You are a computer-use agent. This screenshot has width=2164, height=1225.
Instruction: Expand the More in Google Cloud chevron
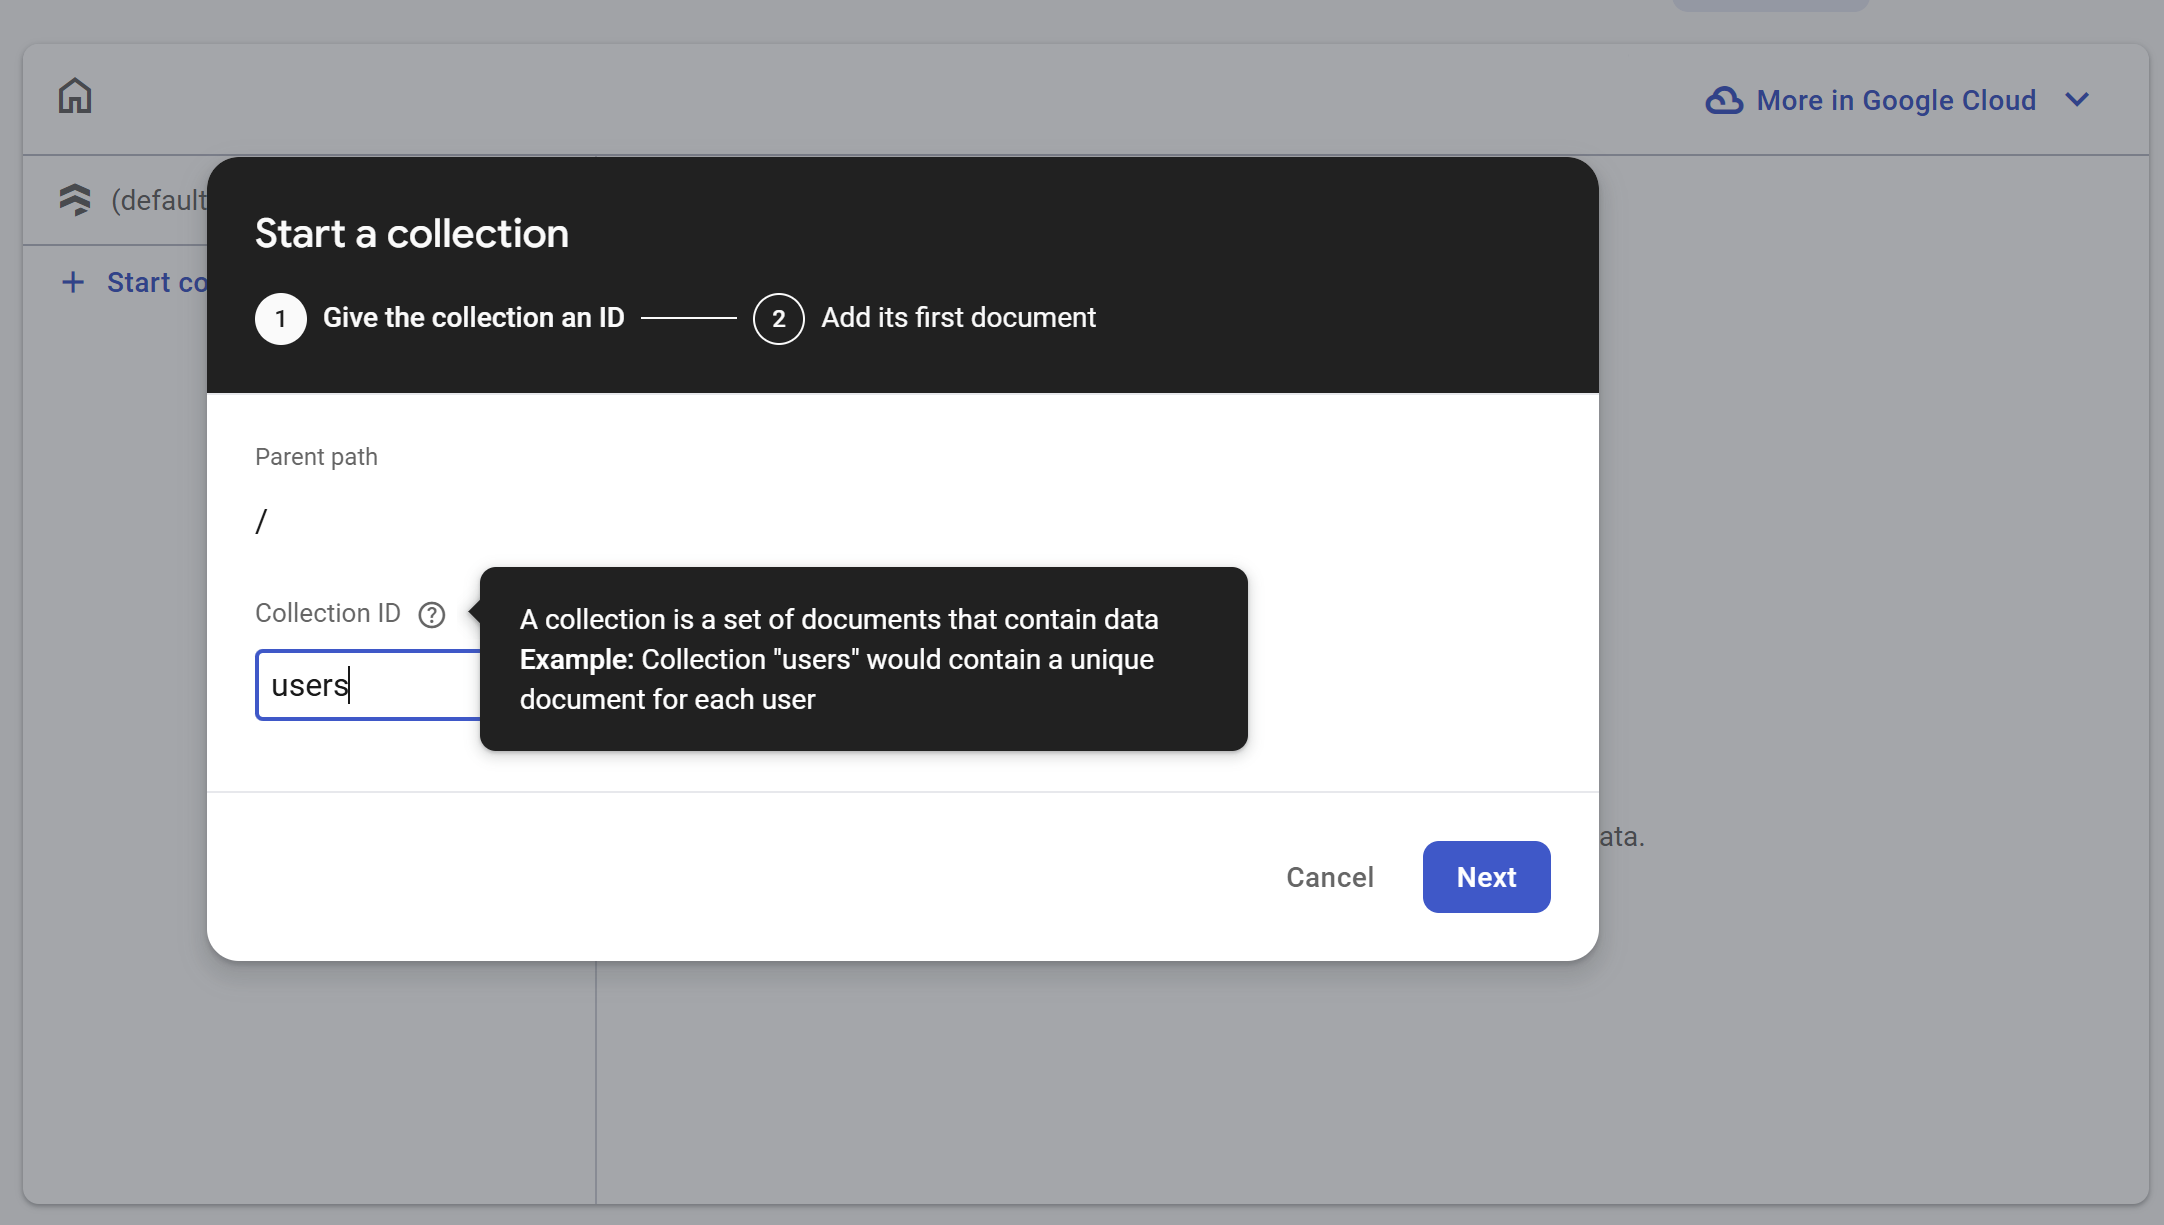point(2077,100)
